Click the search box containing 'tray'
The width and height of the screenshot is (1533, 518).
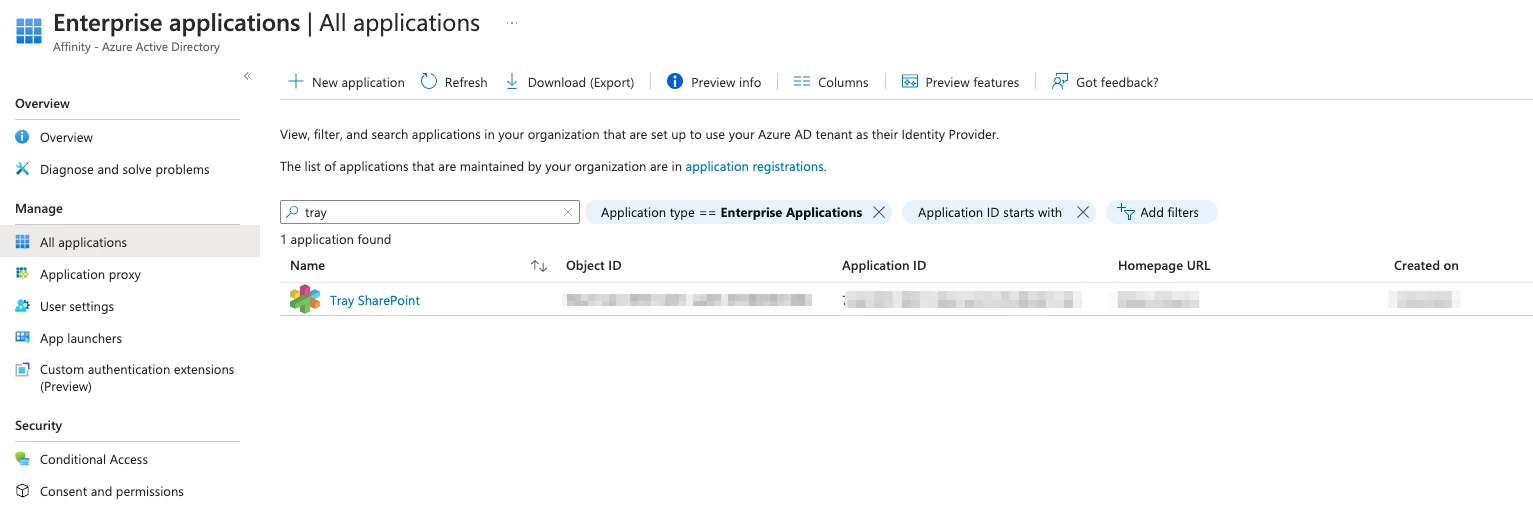[x=430, y=212]
